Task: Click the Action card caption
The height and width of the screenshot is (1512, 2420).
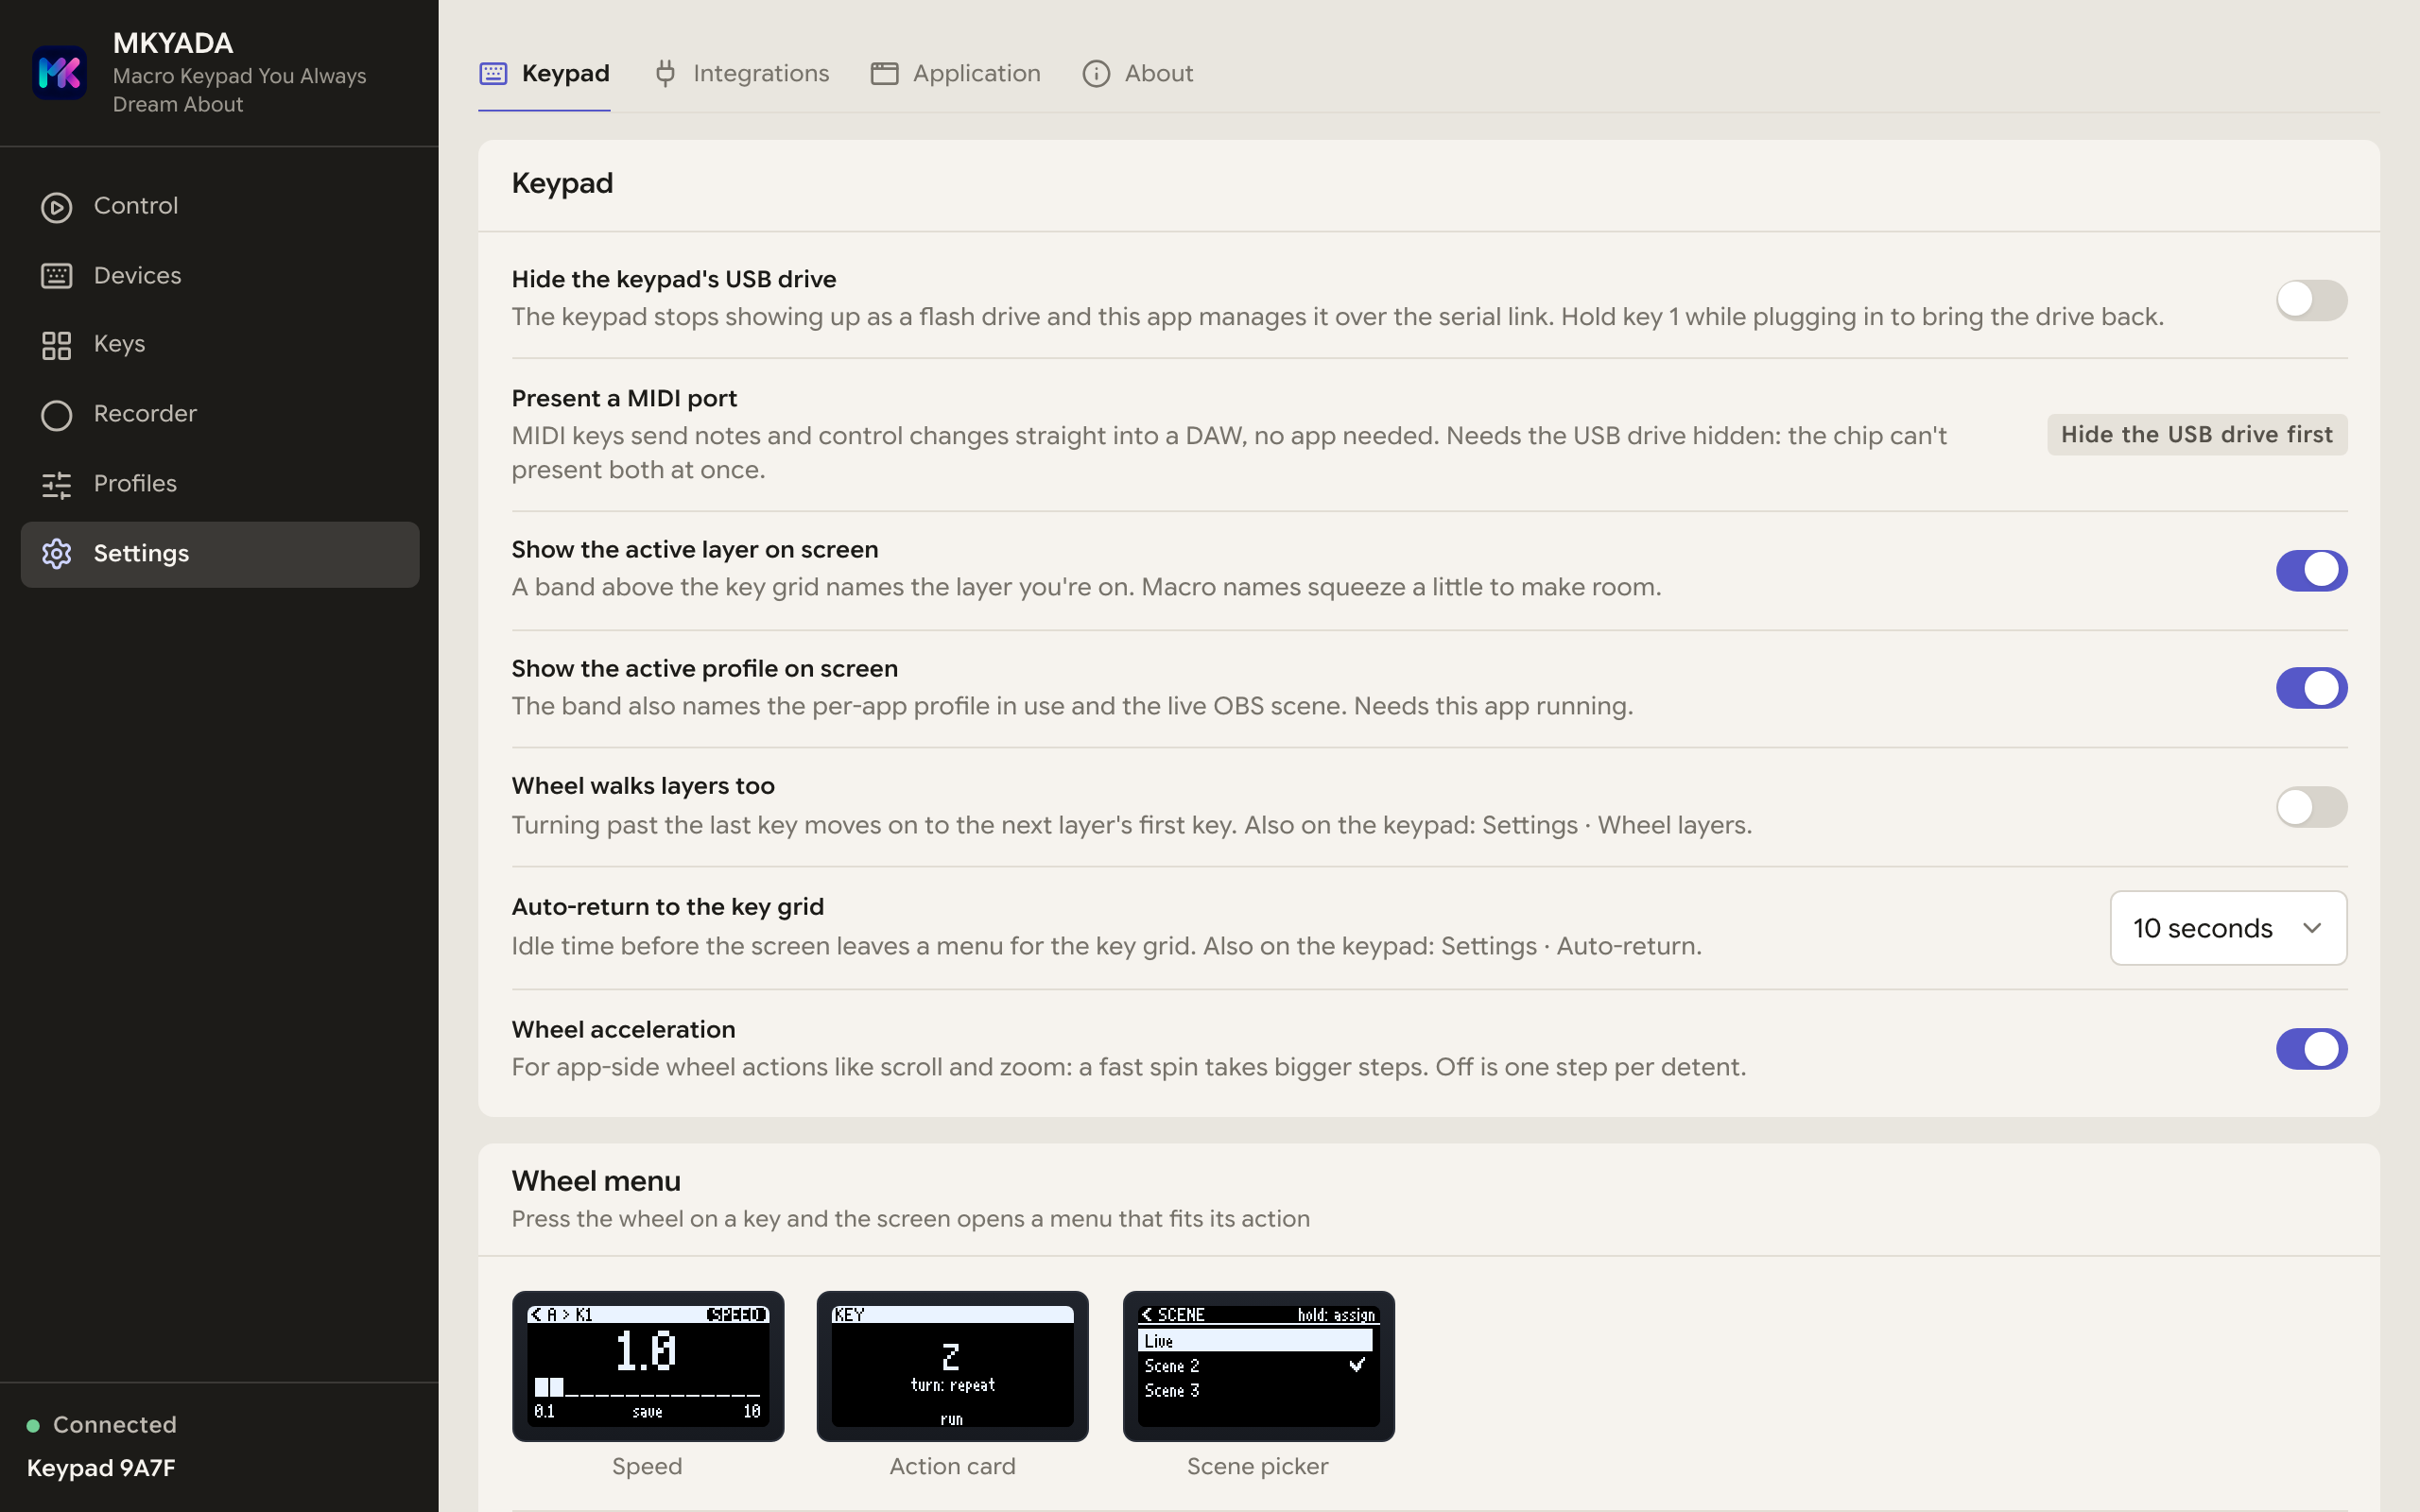Action: [x=952, y=1467]
